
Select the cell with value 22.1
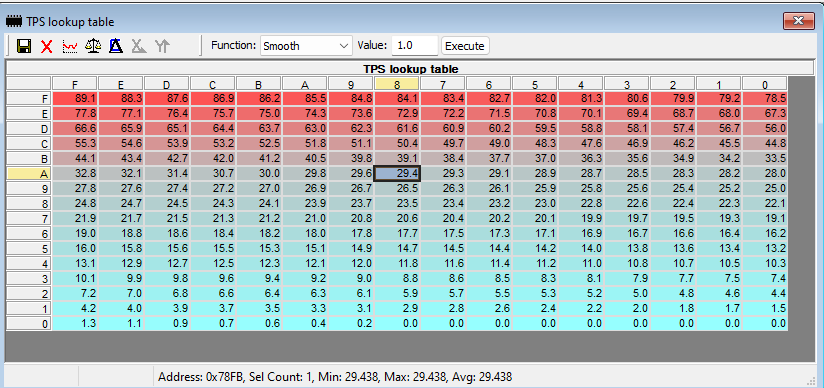point(765,203)
